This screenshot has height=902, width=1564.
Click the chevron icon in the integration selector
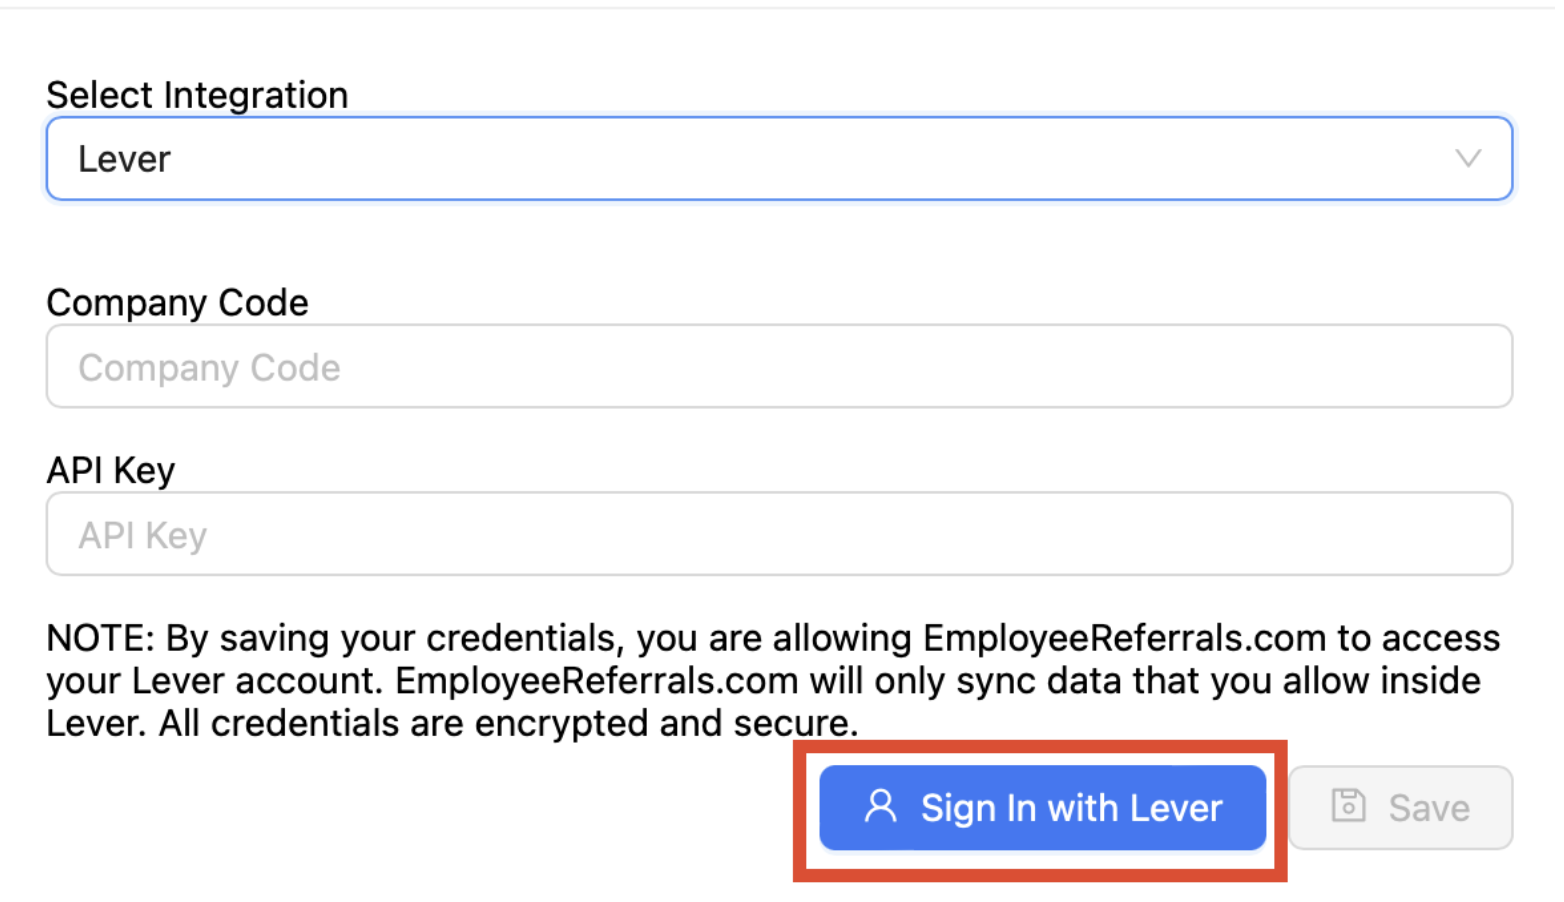click(1467, 158)
